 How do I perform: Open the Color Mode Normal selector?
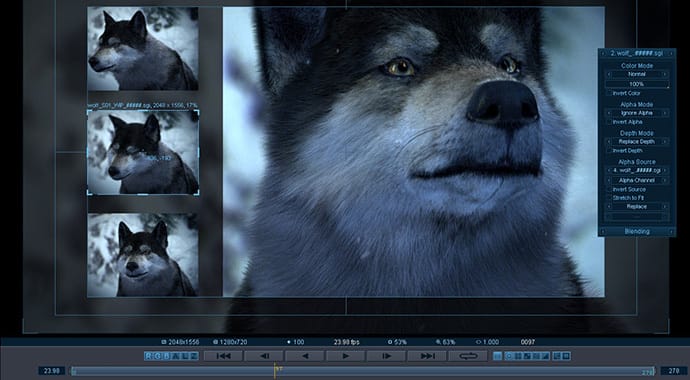[637, 74]
